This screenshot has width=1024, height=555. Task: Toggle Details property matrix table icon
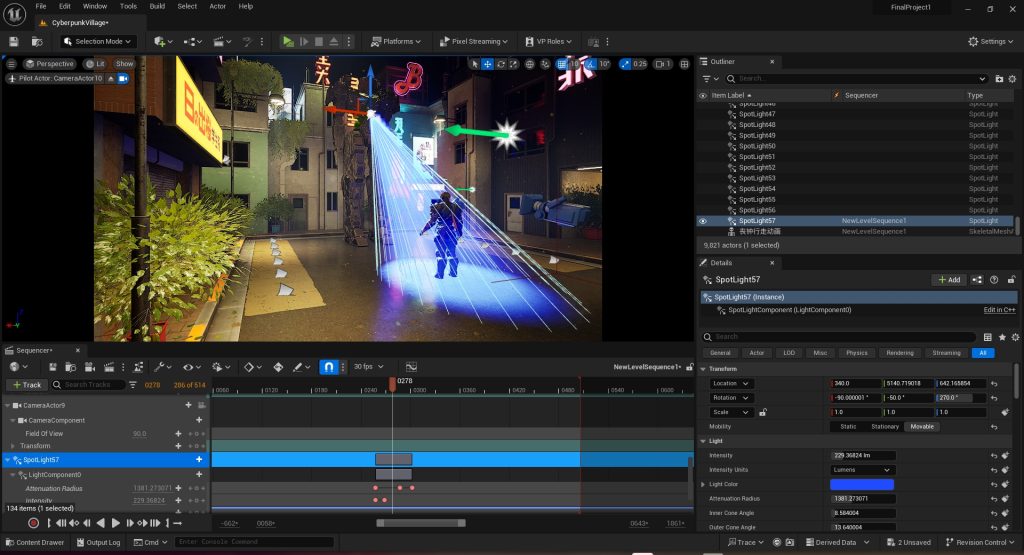click(987, 337)
